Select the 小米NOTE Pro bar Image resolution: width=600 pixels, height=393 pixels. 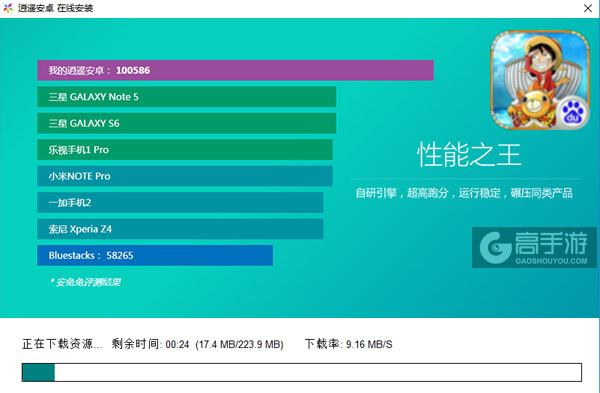click(x=185, y=176)
